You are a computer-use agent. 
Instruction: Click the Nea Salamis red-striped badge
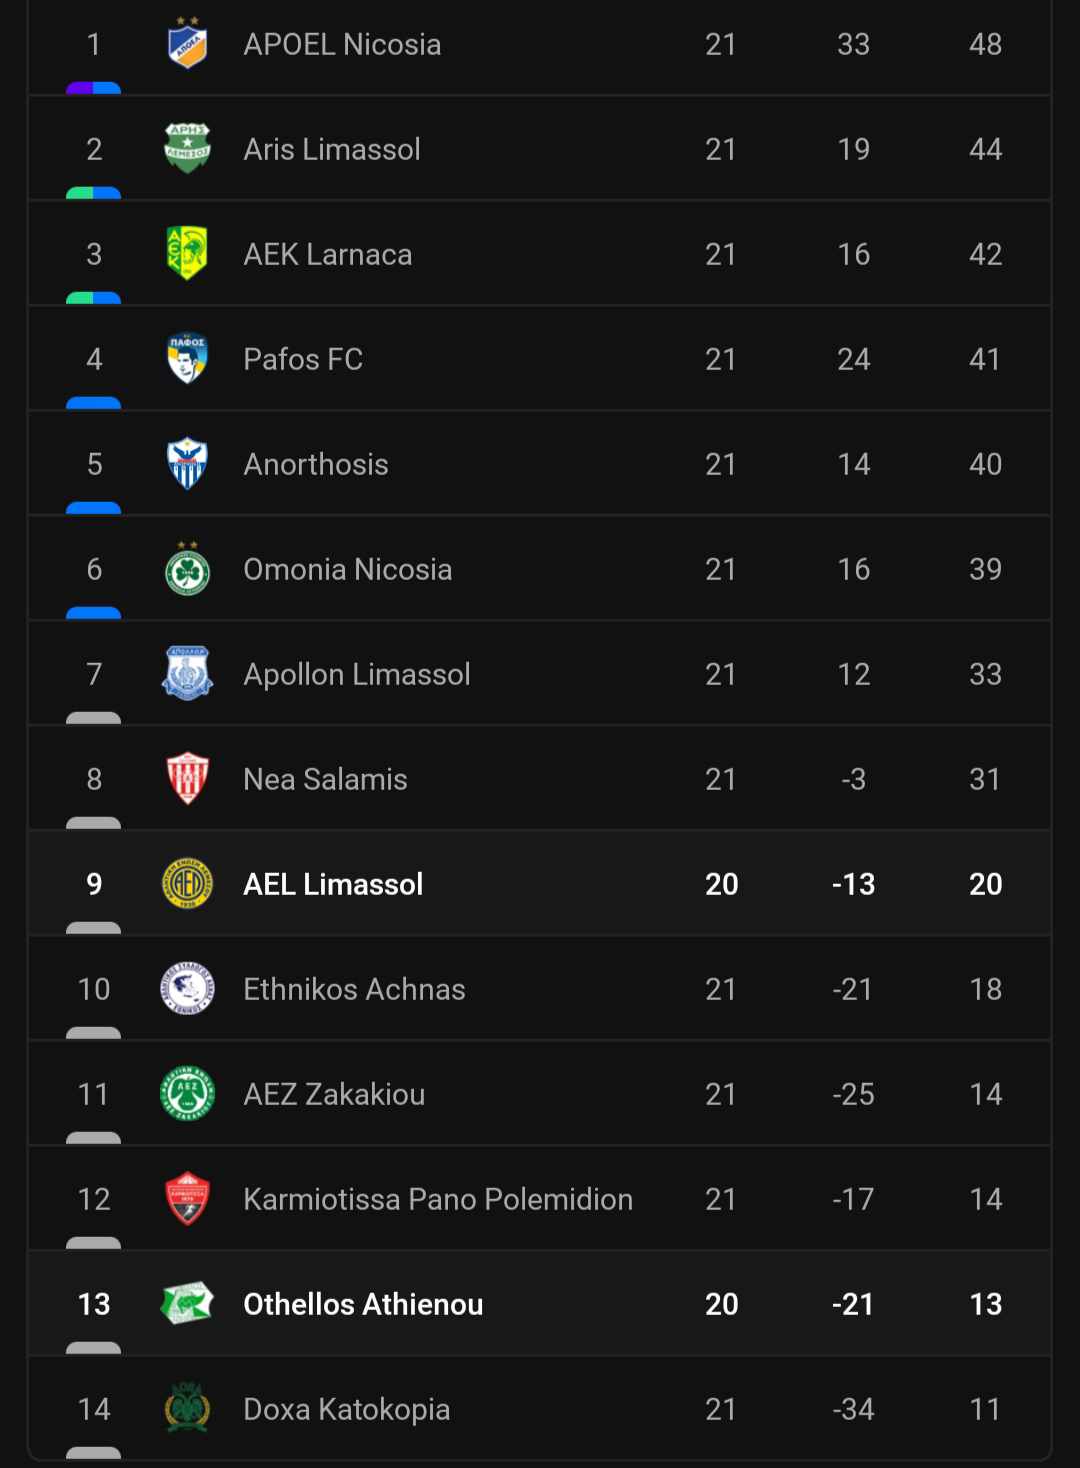187,778
